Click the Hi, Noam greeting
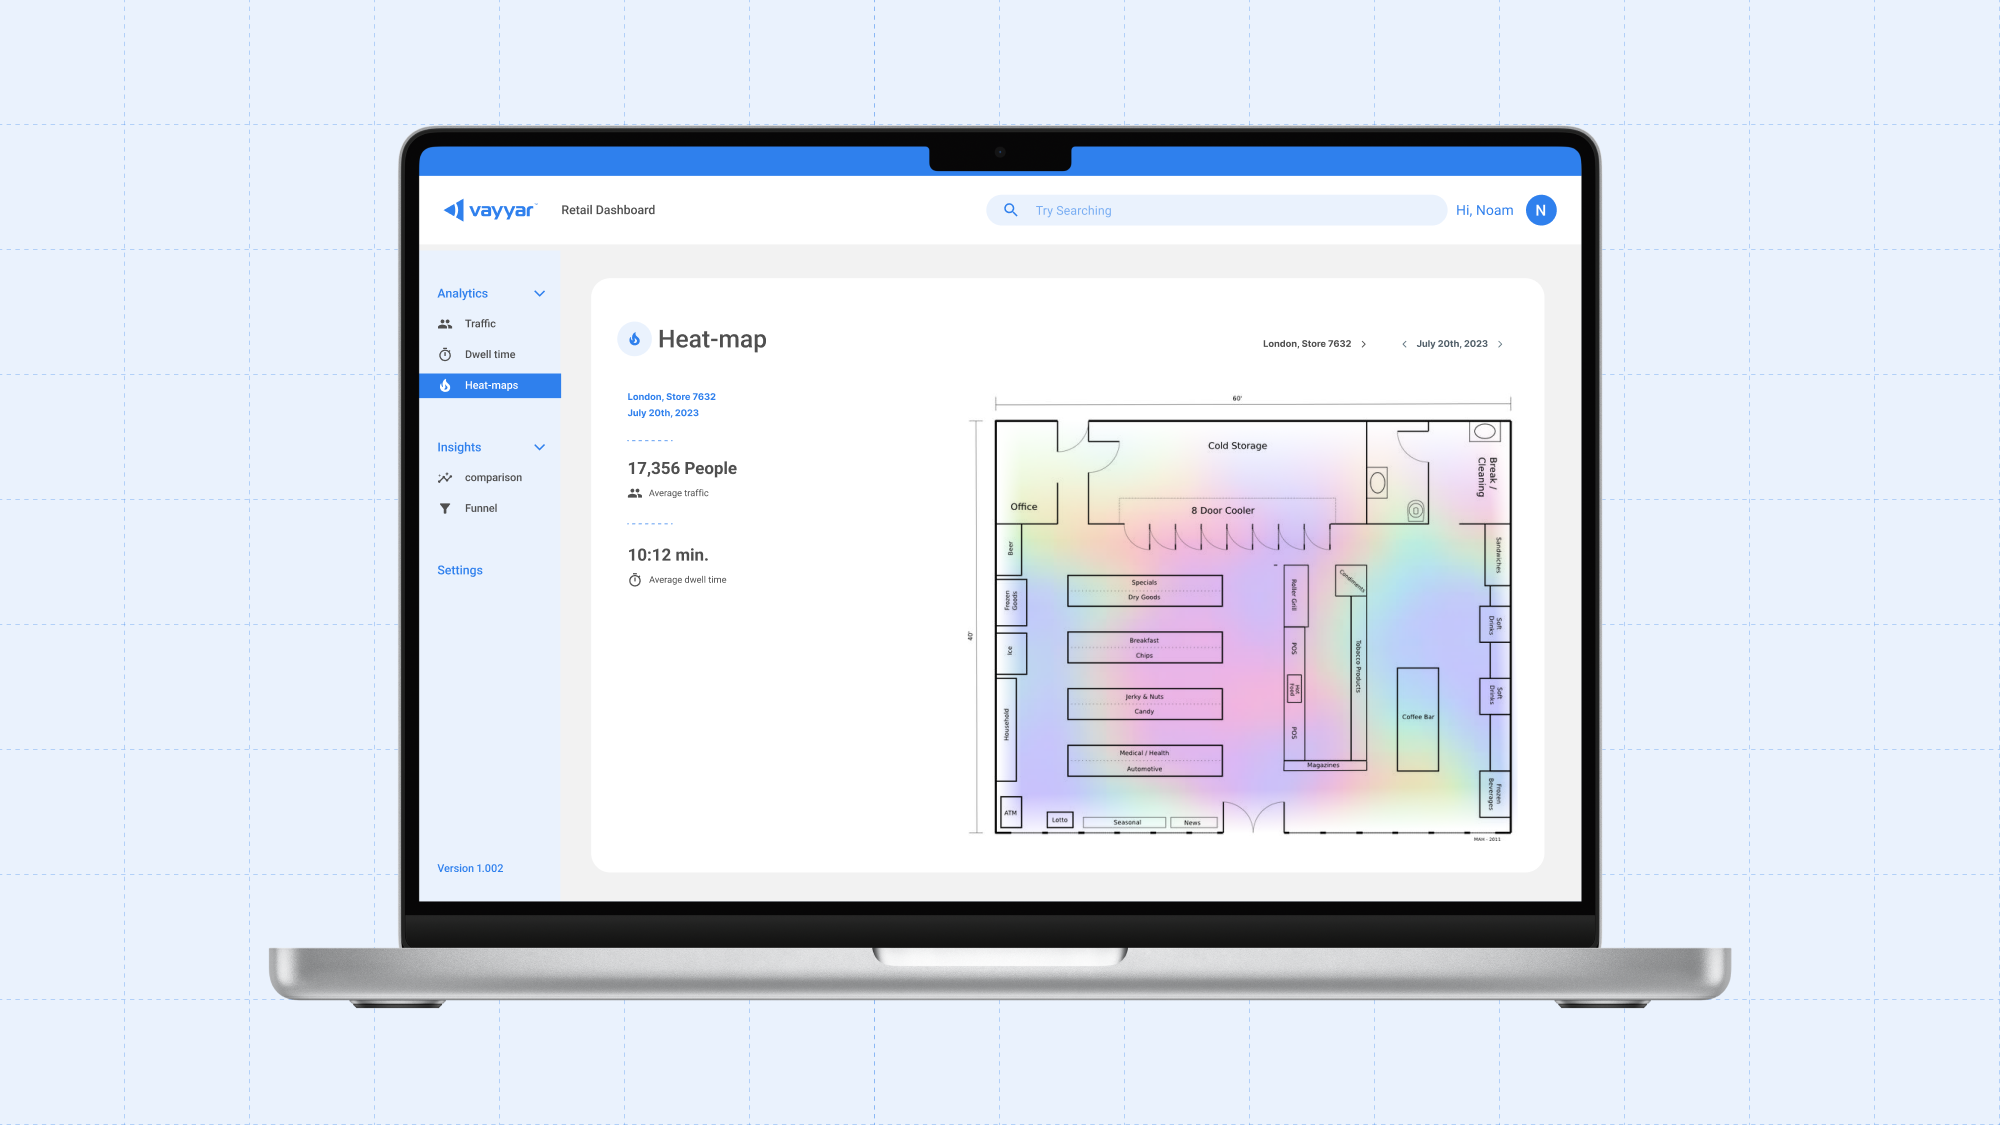2000x1125 pixels. pos(1485,210)
